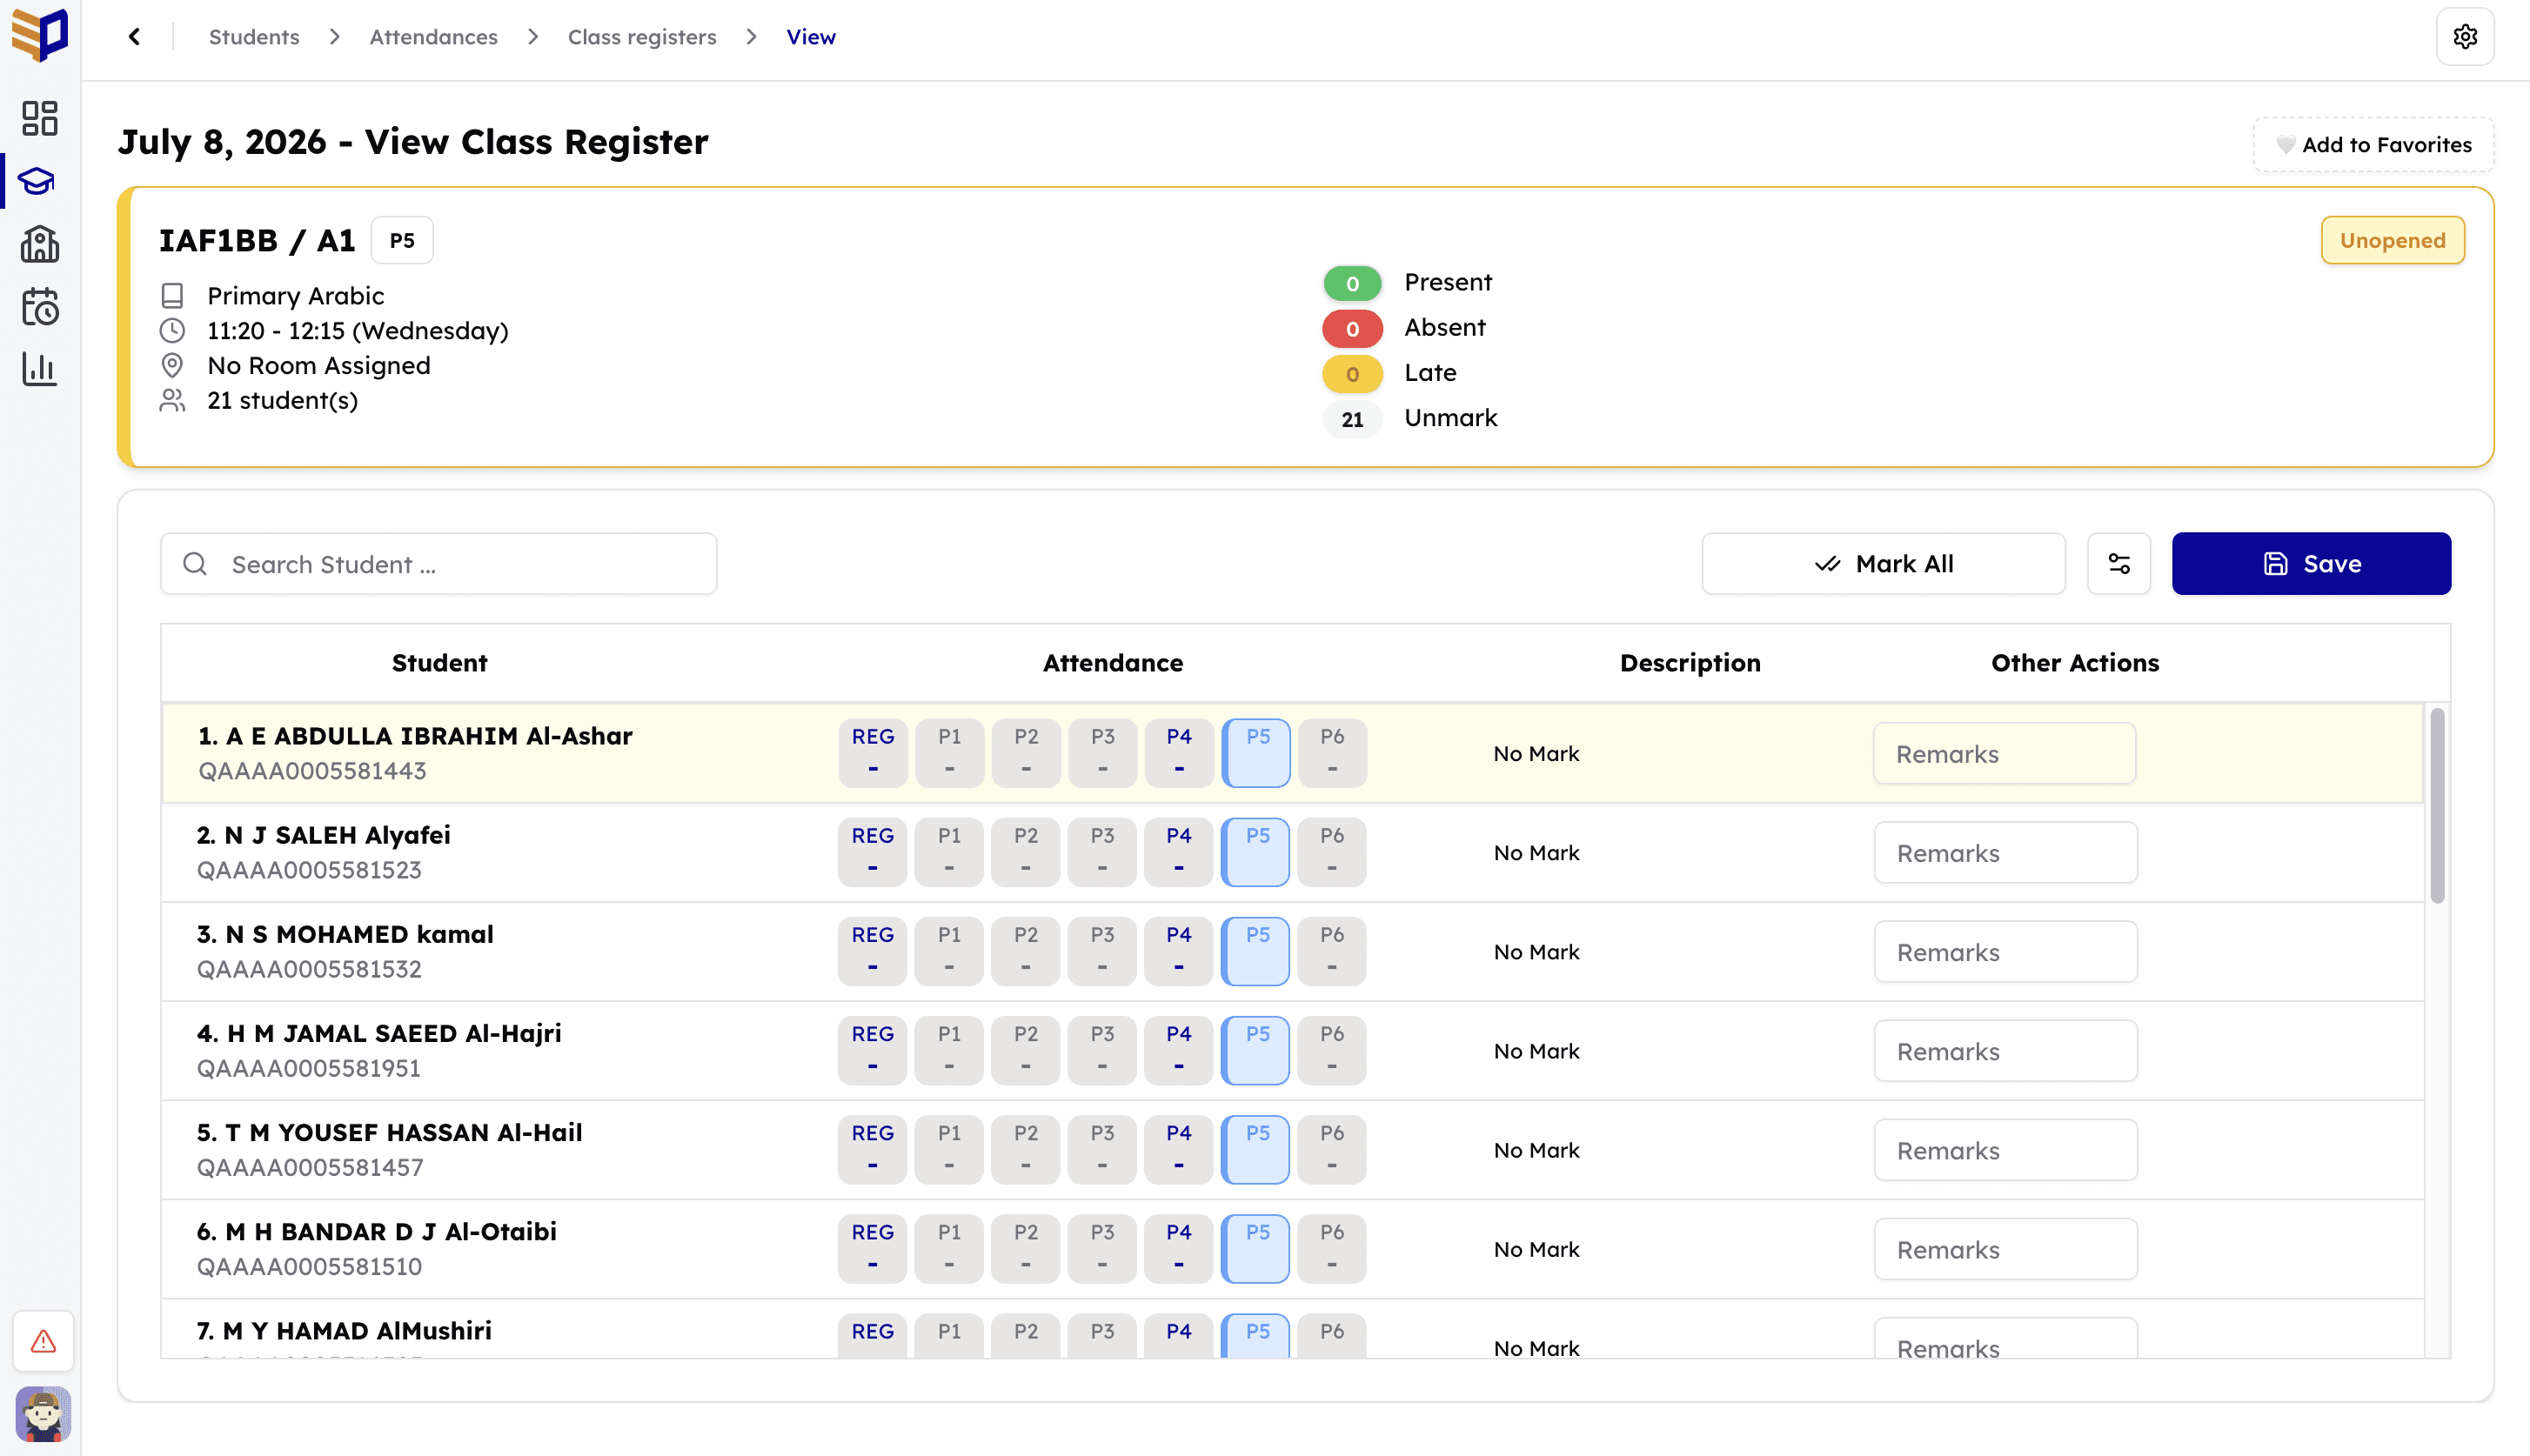Click REG cell for M Y HAMAD AlMushiri
2530x1456 pixels.
tap(873, 1335)
